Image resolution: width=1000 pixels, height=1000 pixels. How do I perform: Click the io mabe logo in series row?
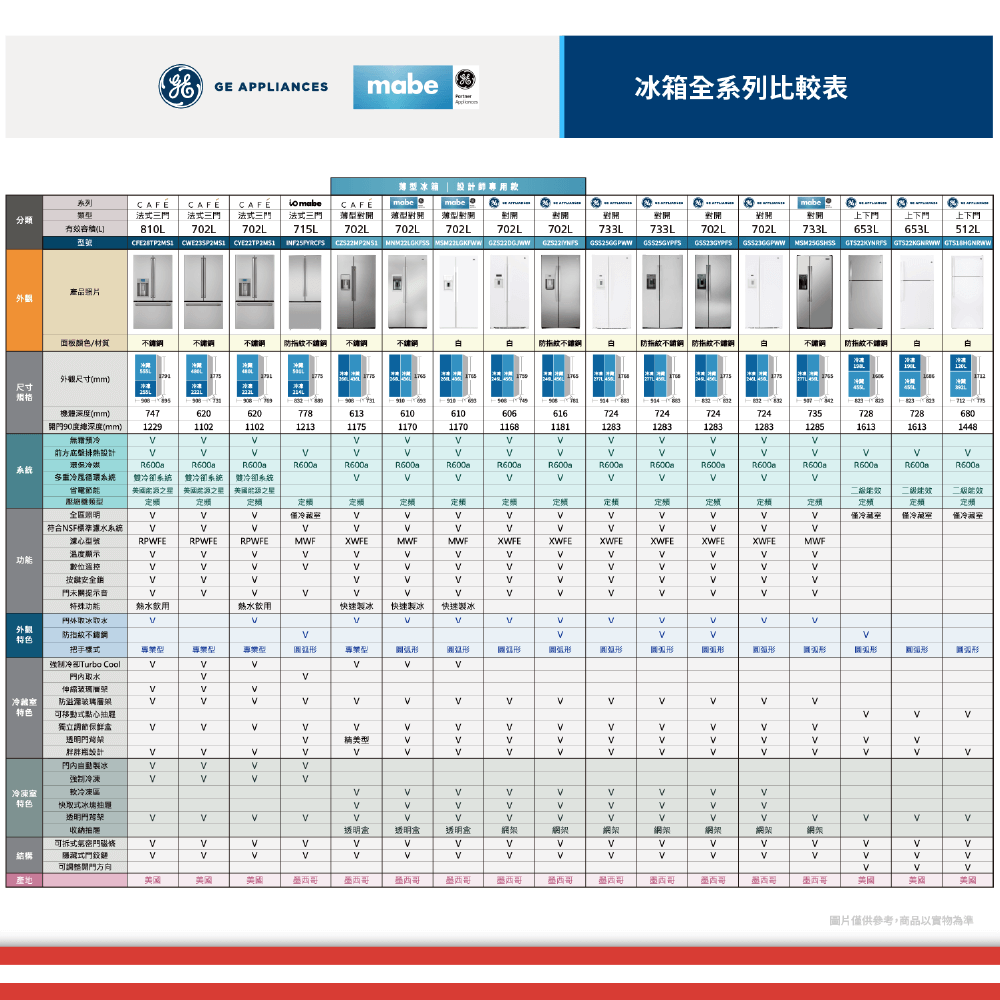point(306,199)
